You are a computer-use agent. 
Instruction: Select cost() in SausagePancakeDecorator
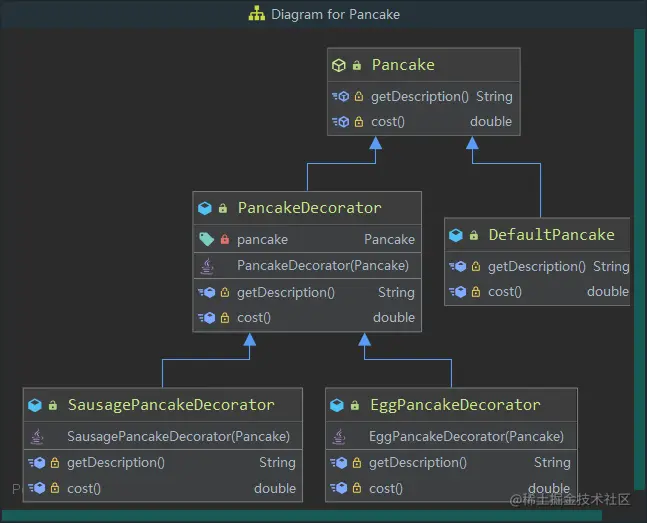84,489
